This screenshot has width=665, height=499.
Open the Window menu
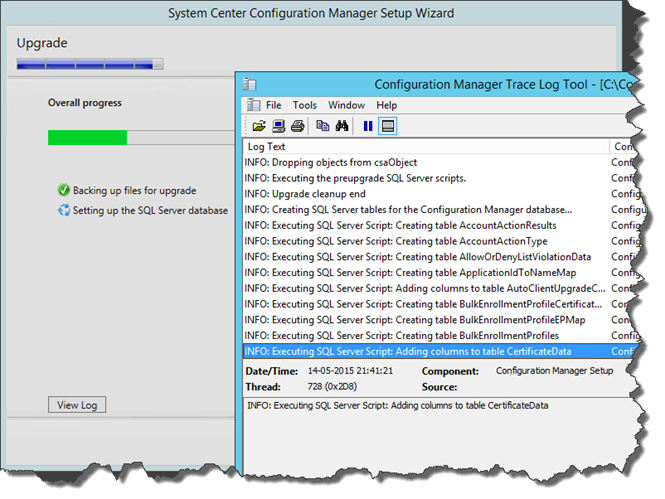click(346, 105)
